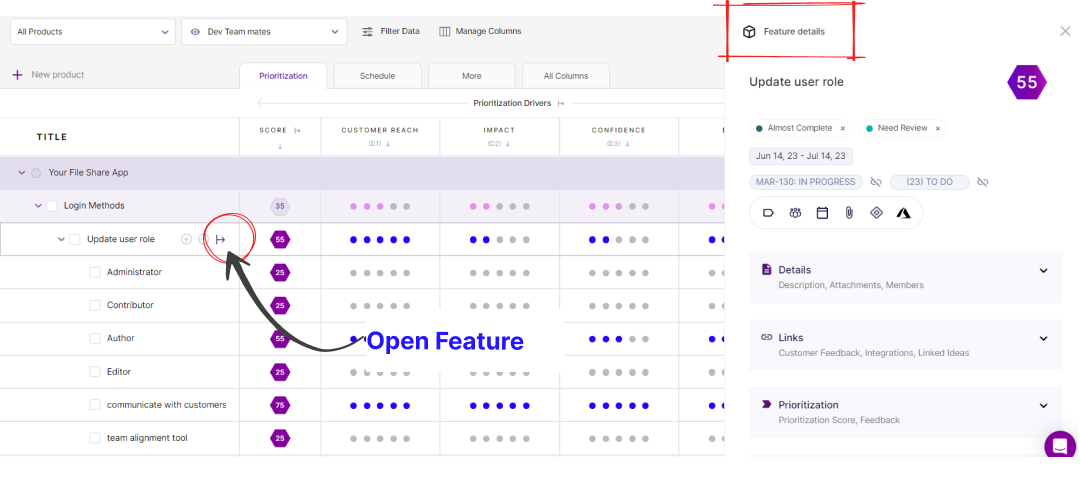Switch to the Schedule tab
This screenshot has width=1080, height=477.
[377, 76]
